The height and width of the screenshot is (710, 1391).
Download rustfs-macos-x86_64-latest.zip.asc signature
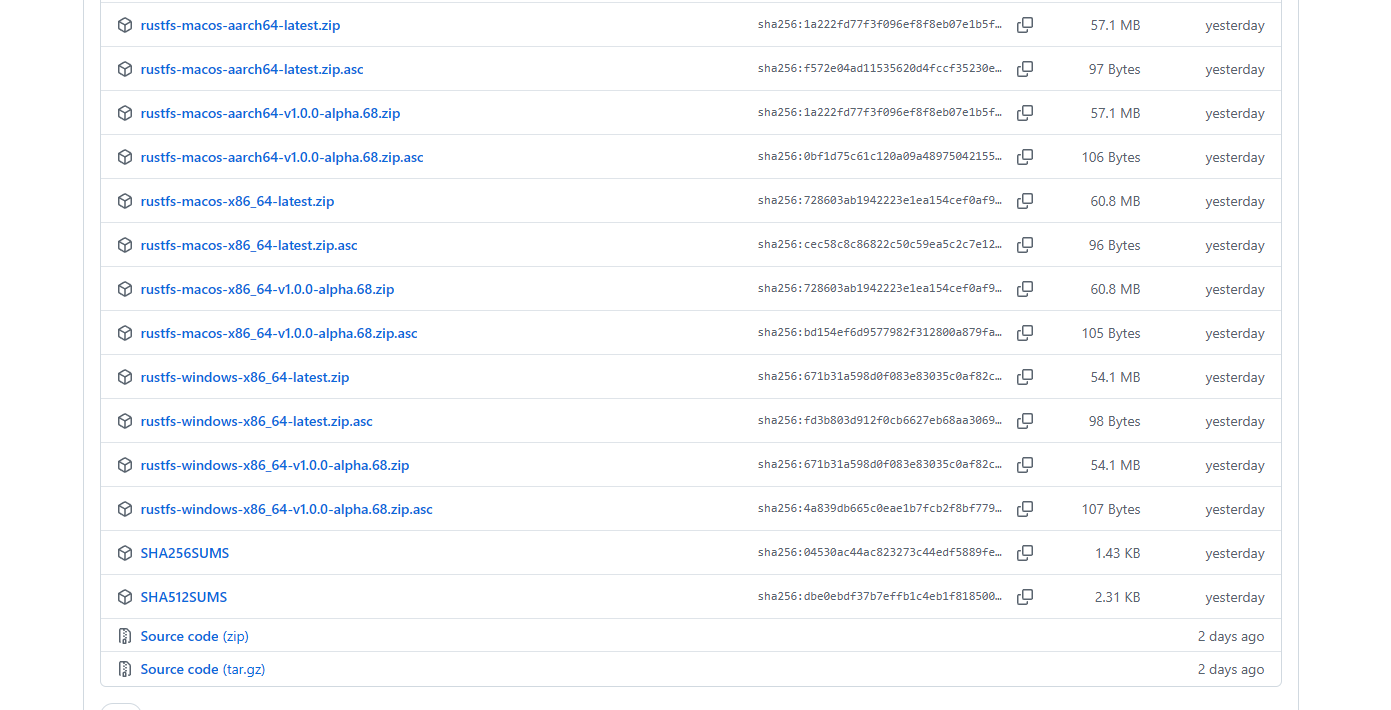pos(248,245)
